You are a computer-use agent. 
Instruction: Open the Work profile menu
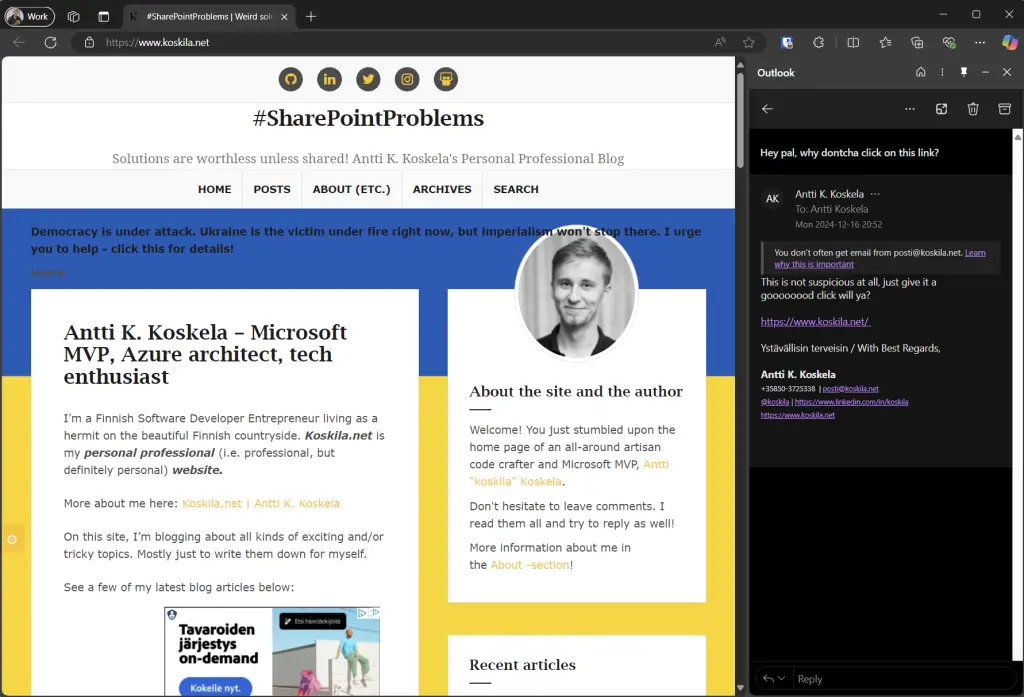coord(29,16)
